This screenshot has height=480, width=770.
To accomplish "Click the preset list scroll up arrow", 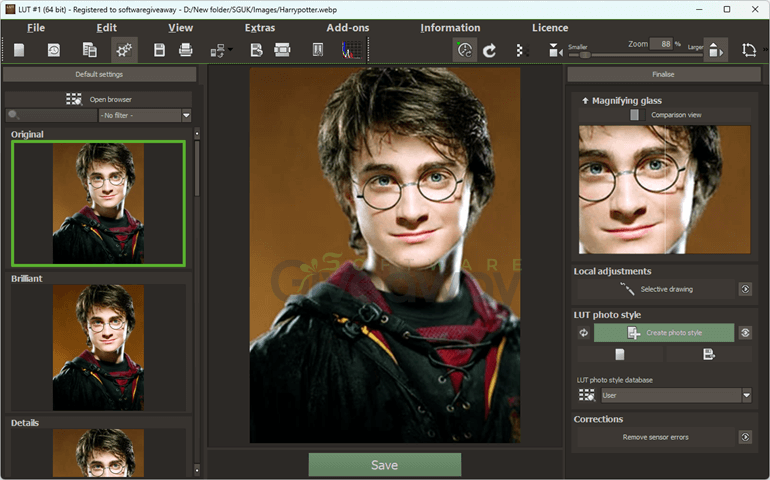I will pos(197,134).
